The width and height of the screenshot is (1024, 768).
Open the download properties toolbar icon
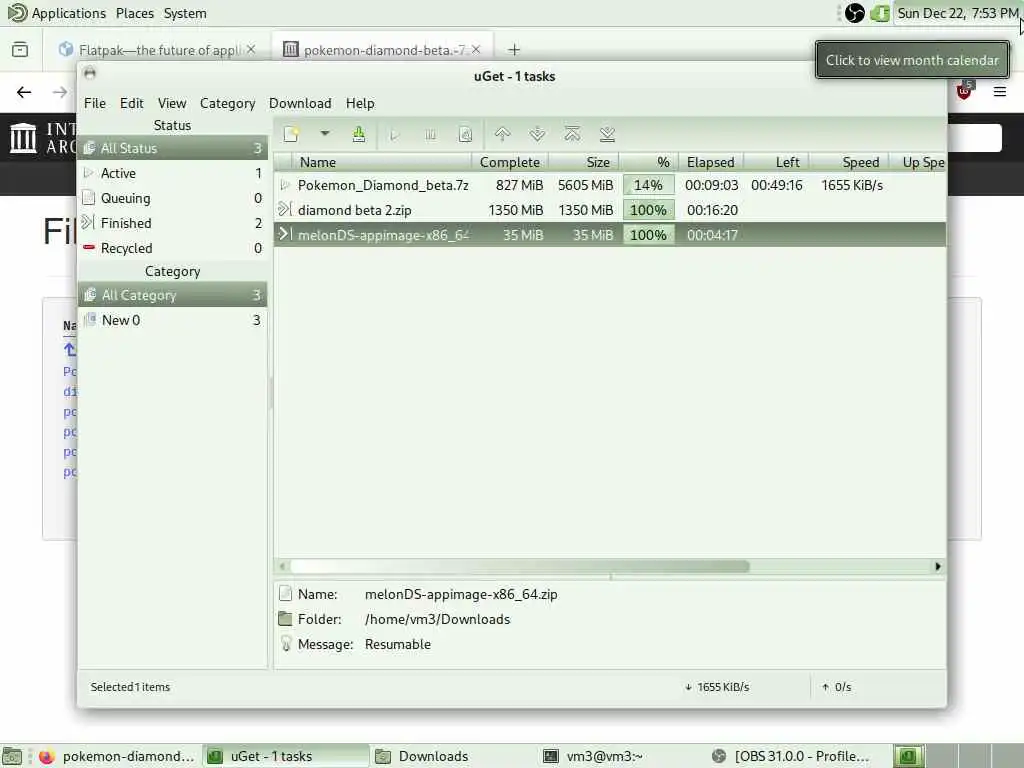coord(465,135)
